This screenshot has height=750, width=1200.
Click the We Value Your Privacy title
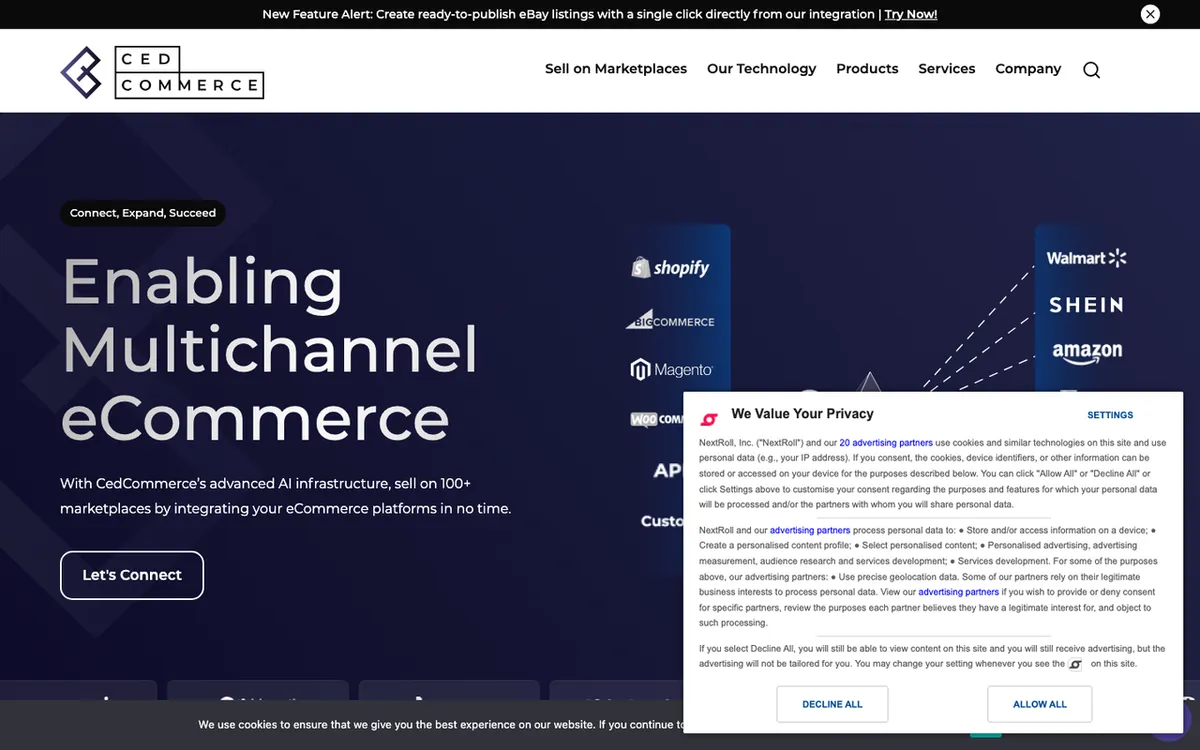pyautogui.click(x=802, y=414)
